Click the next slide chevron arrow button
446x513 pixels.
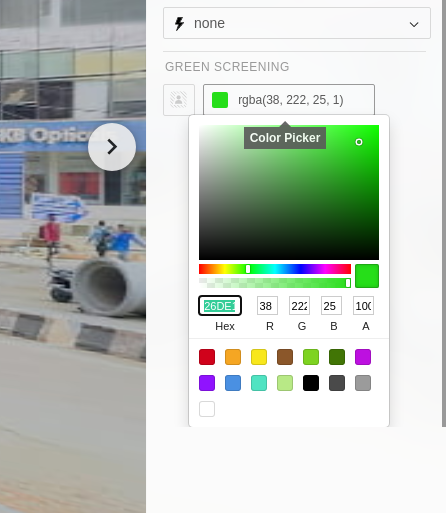pyautogui.click(x=112, y=147)
